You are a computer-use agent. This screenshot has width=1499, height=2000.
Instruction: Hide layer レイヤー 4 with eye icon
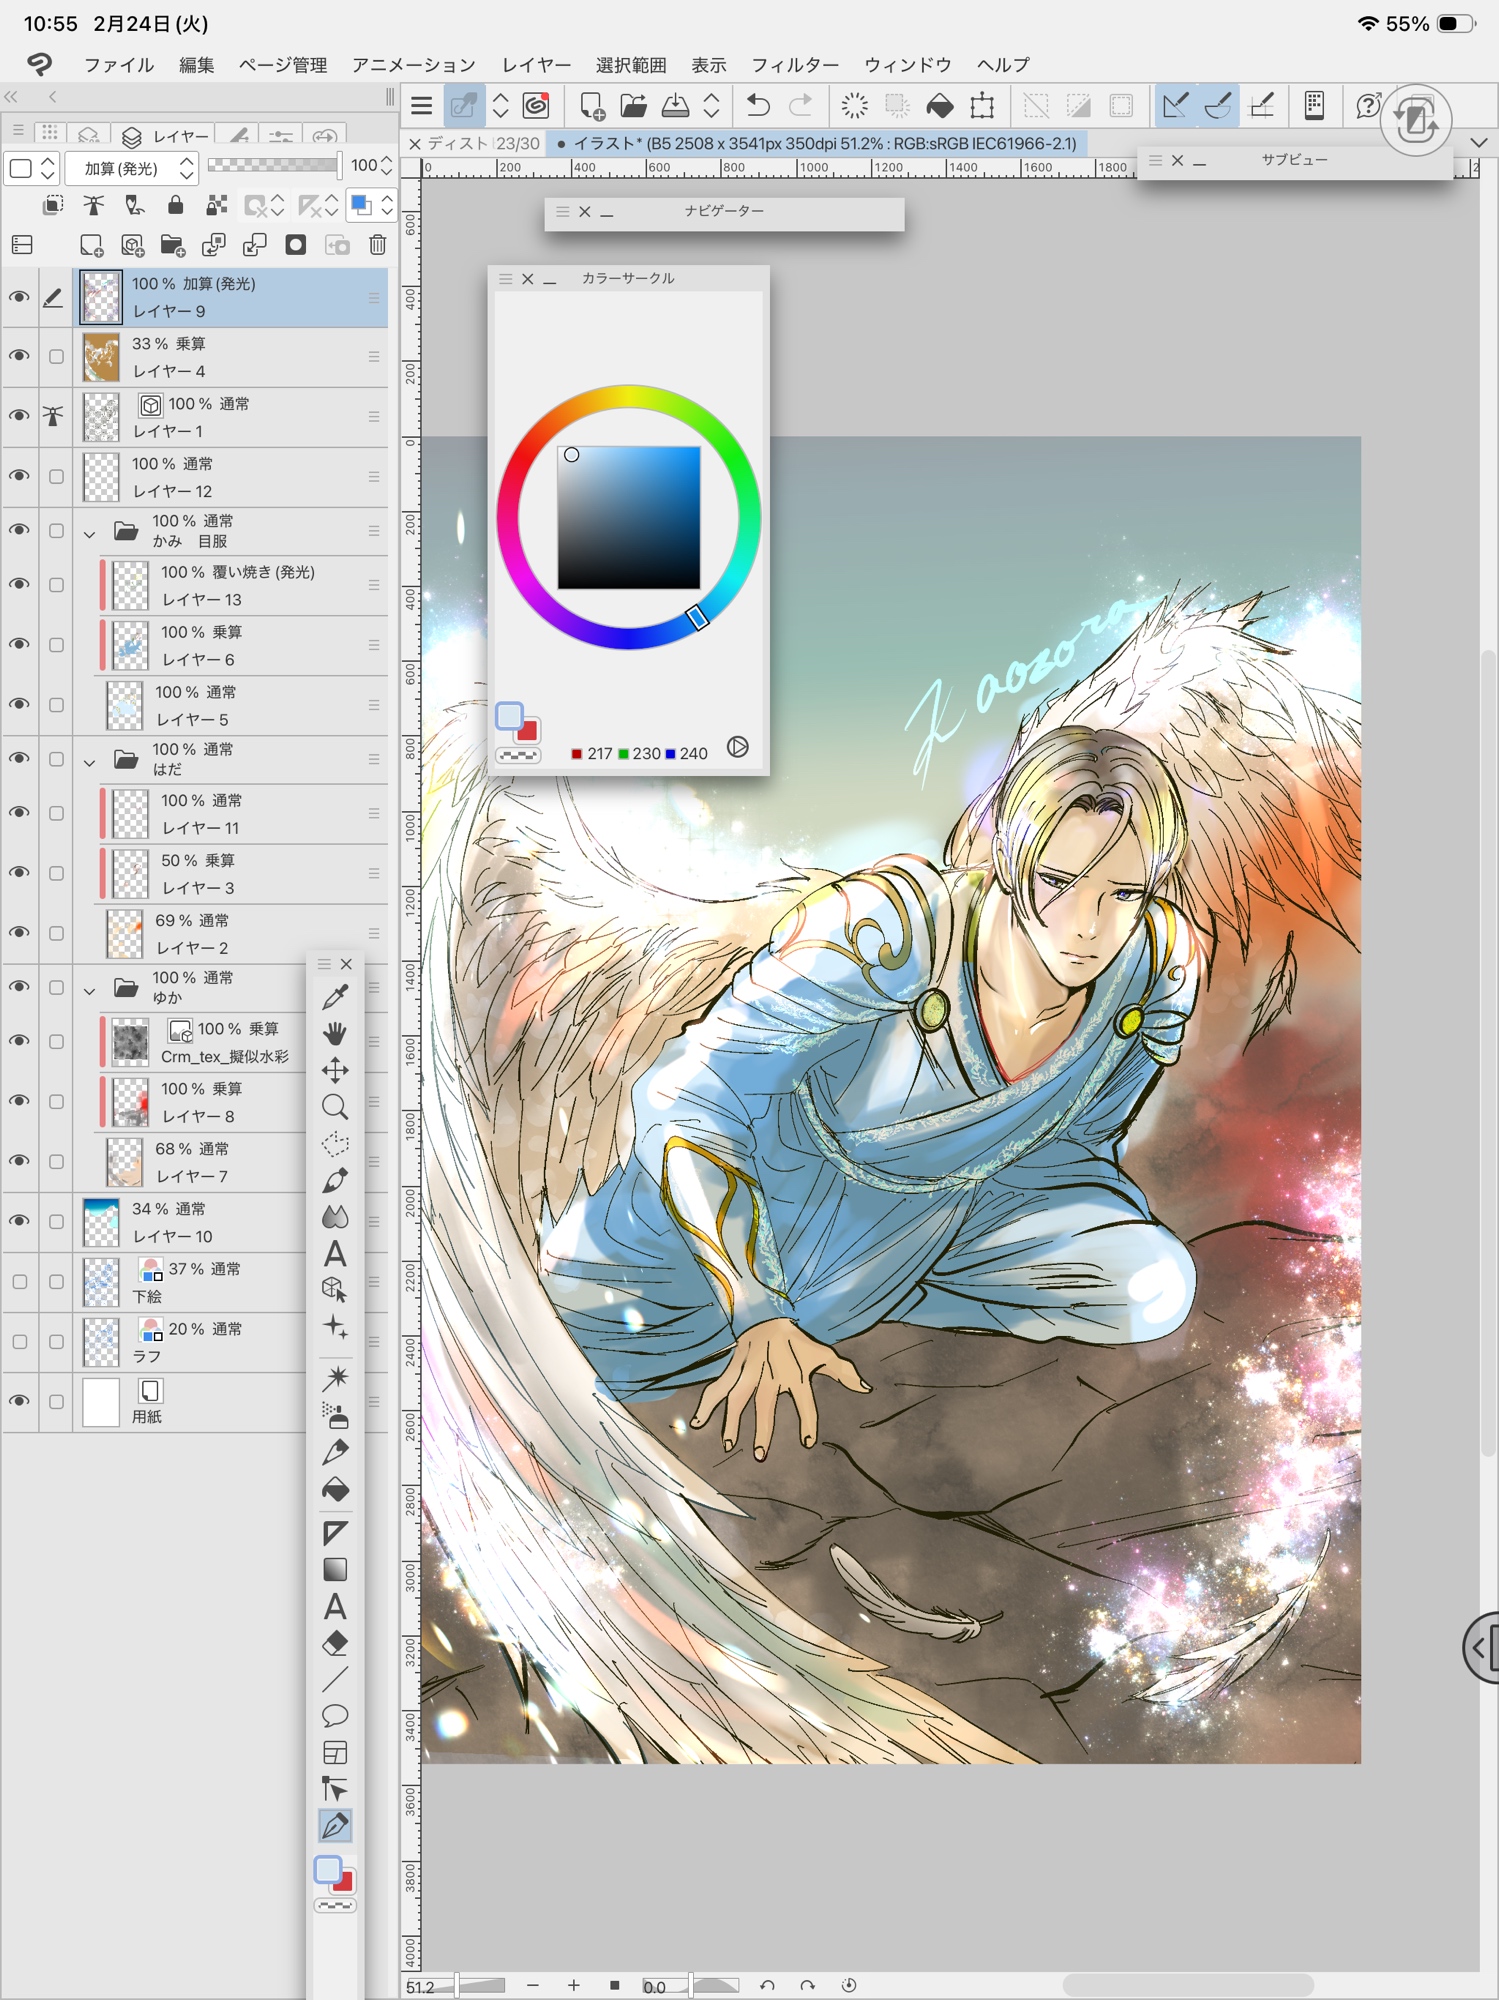(x=19, y=357)
